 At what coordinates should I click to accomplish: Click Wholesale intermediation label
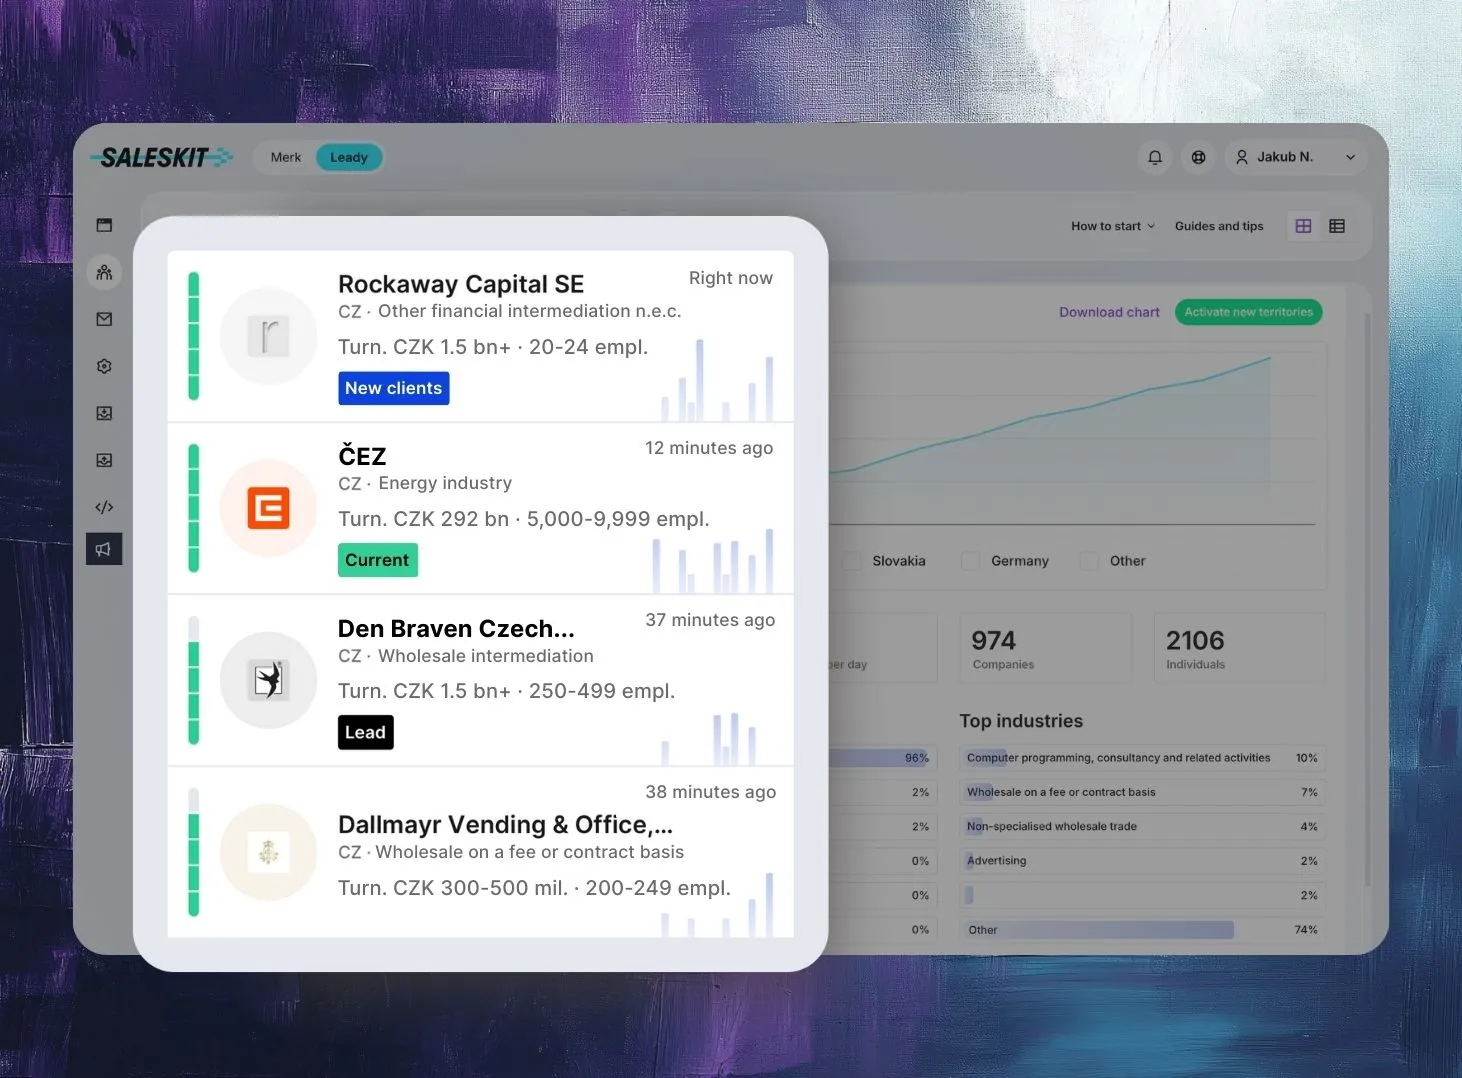click(x=486, y=656)
